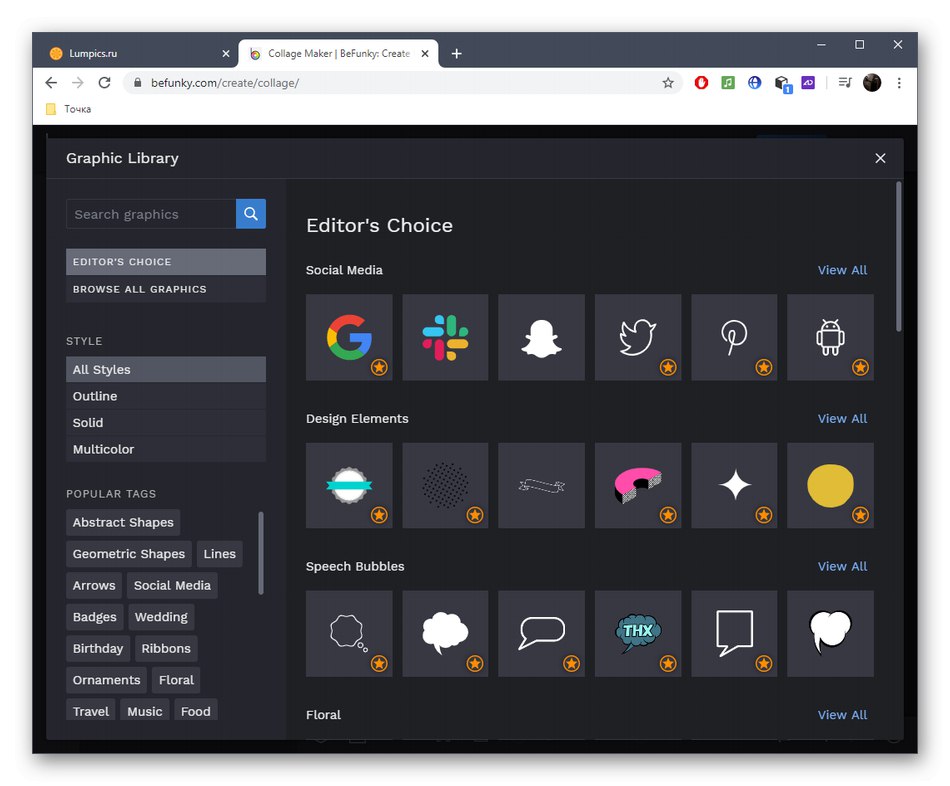This screenshot has width=950, height=786.
Task: View all Social Media graphics
Action: point(842,270)
